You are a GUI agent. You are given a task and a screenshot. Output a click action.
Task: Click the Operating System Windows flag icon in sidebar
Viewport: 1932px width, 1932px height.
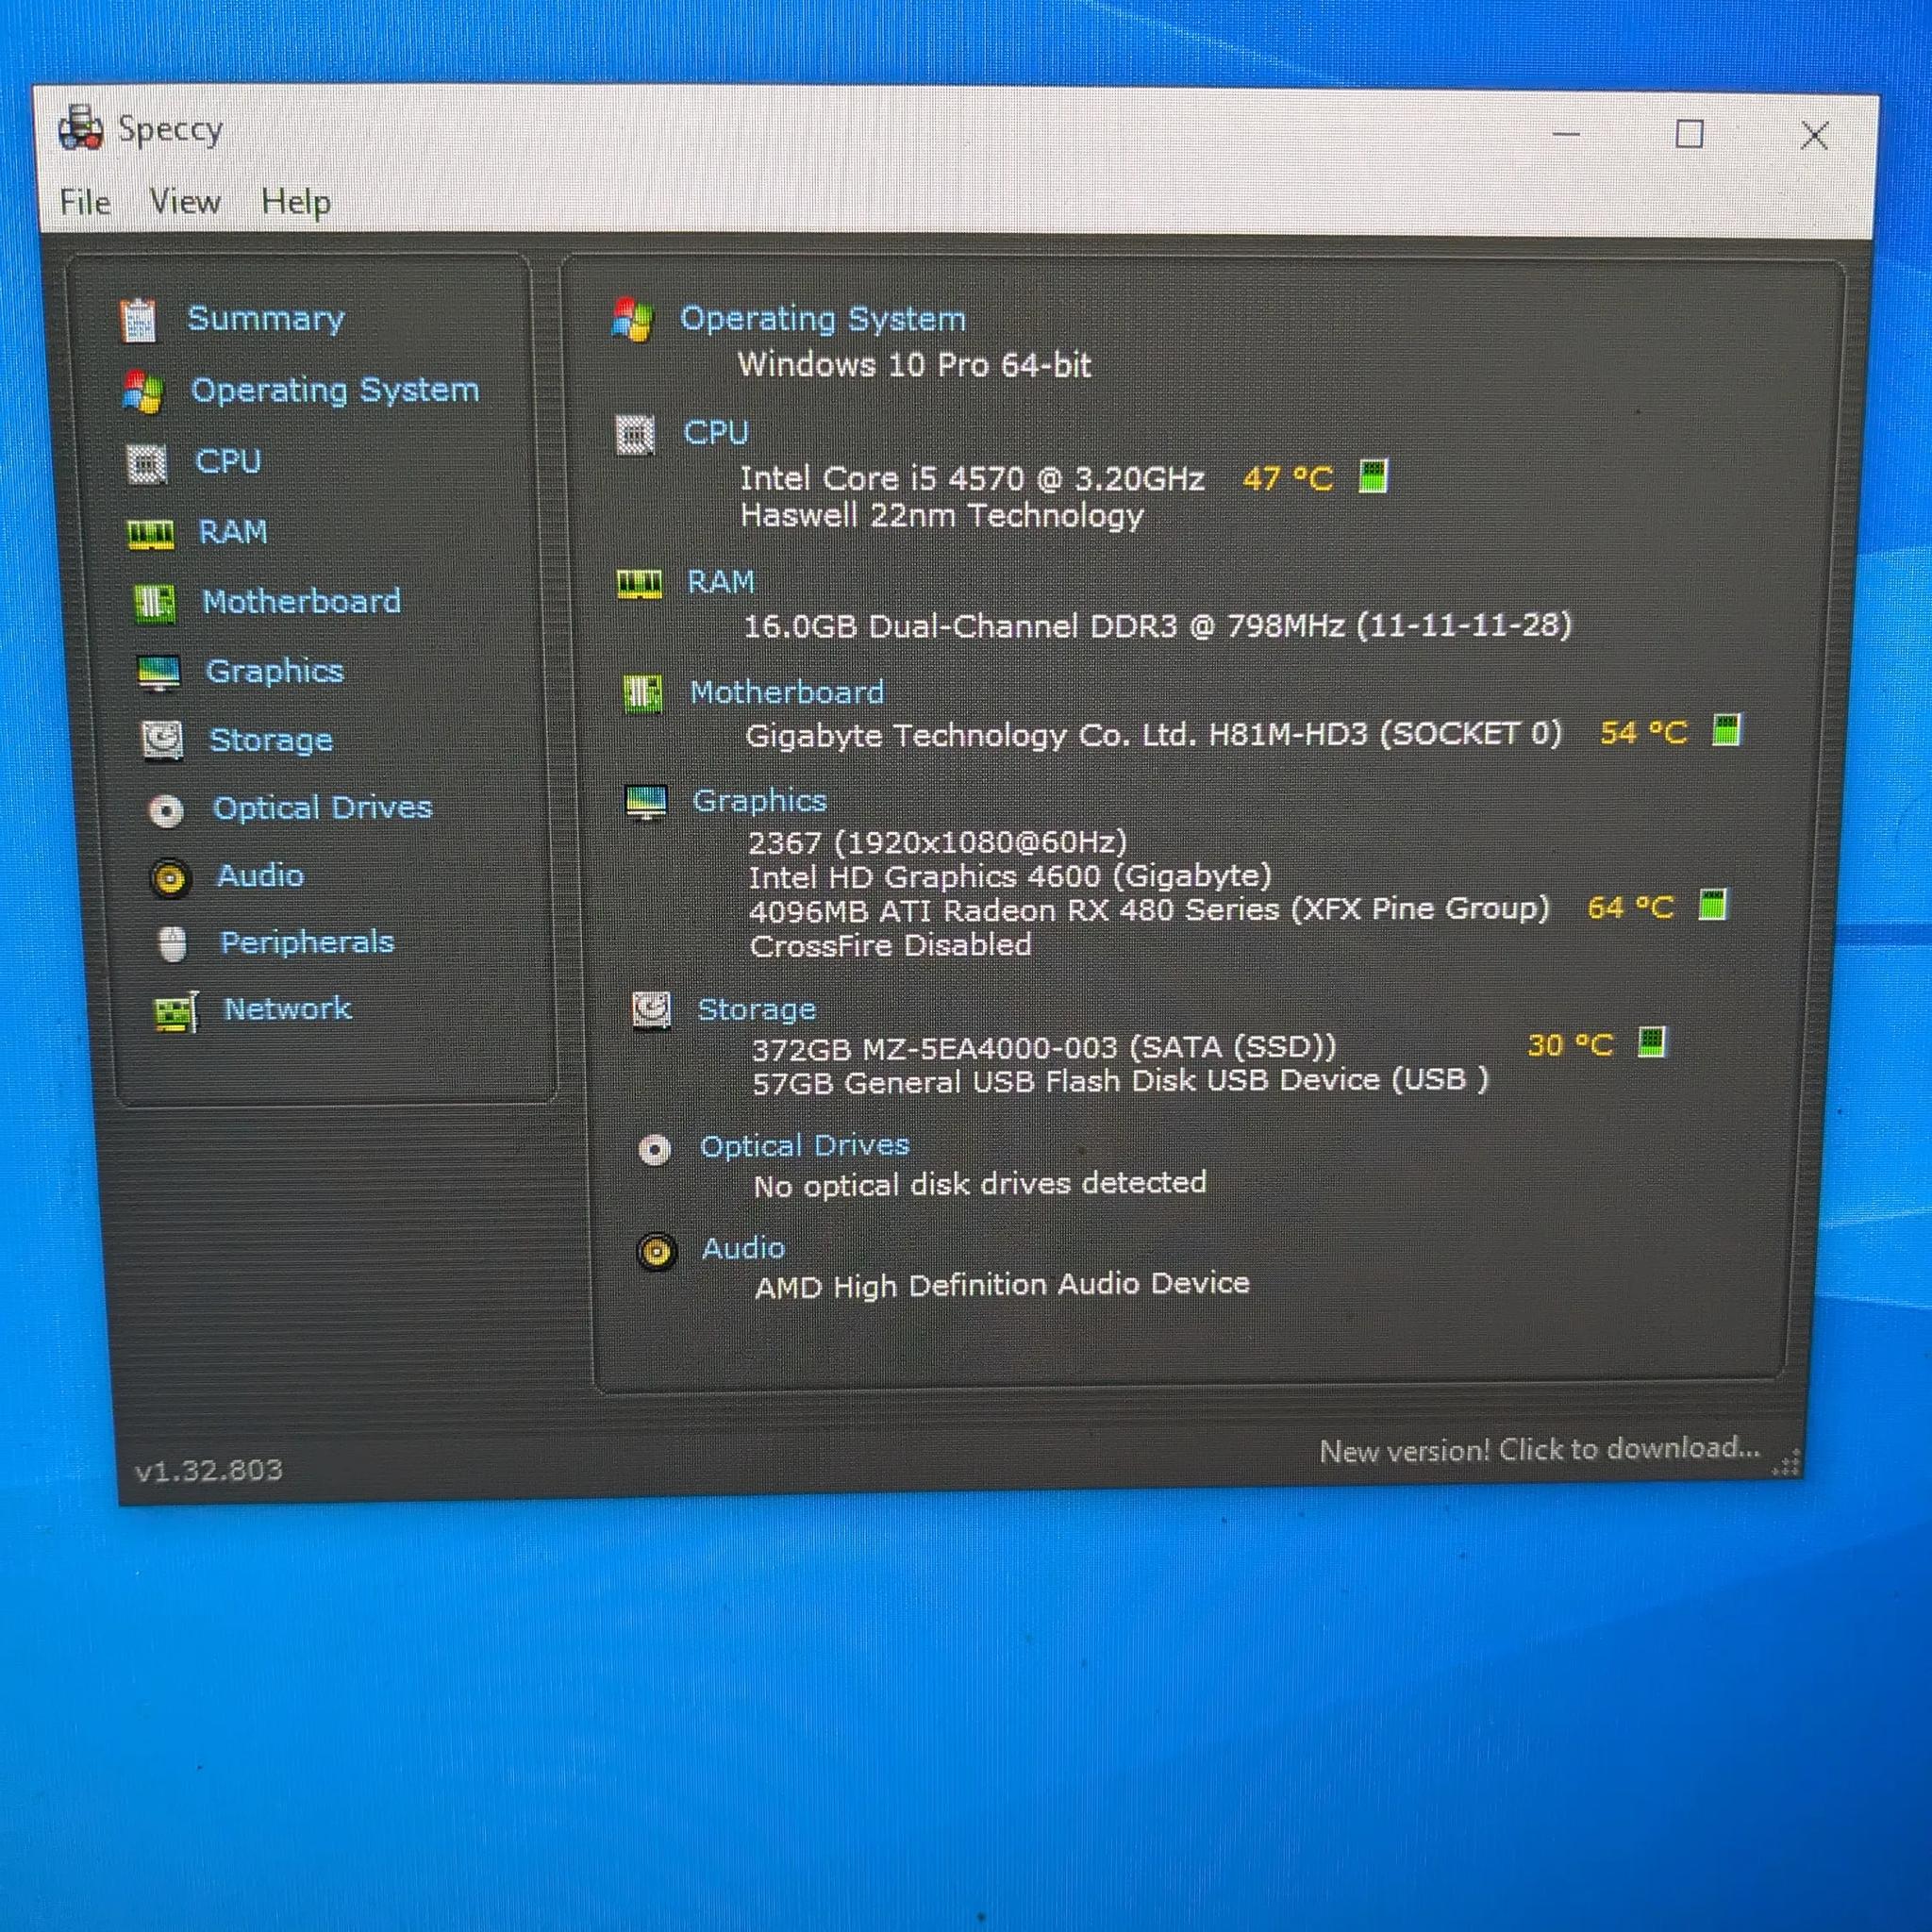143,392
